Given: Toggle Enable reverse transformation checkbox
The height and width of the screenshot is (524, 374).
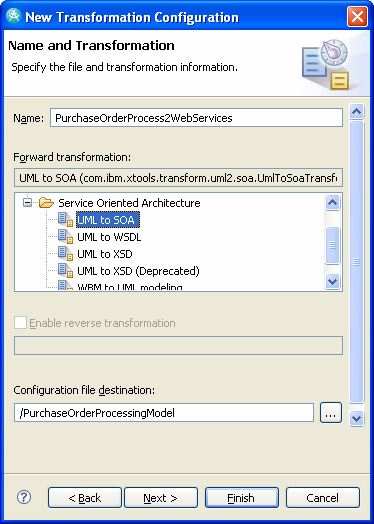Looking at the screenshot, I should pyautogui.click(x=20, y=323).
